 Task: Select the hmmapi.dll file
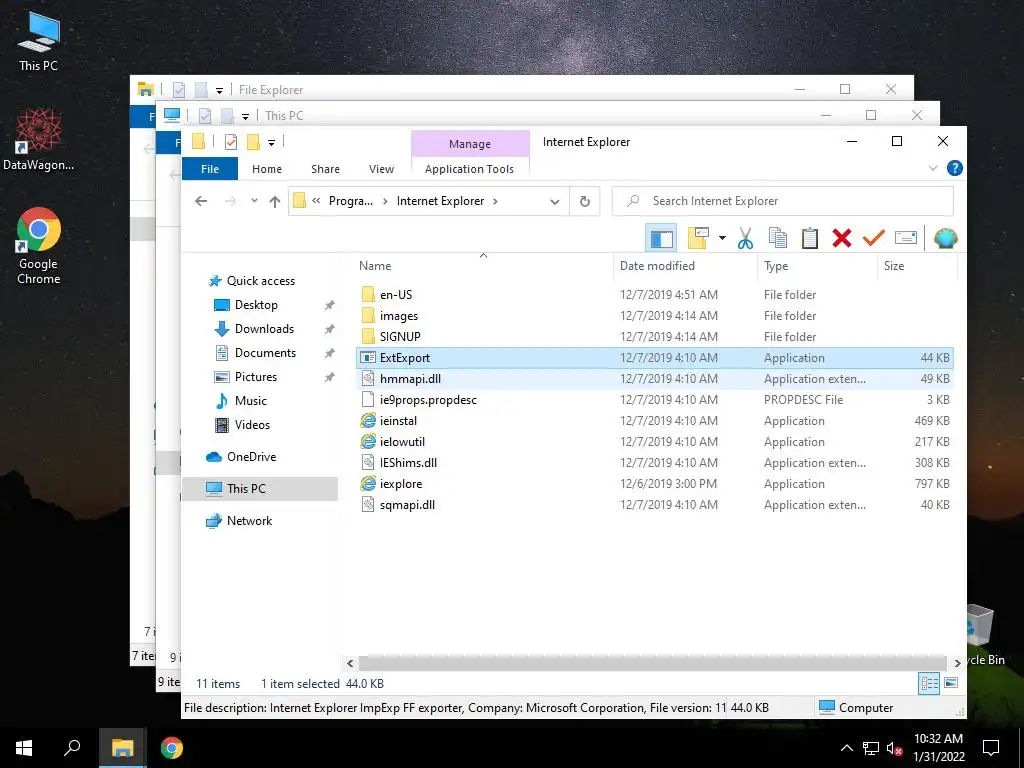click(655, 379)
